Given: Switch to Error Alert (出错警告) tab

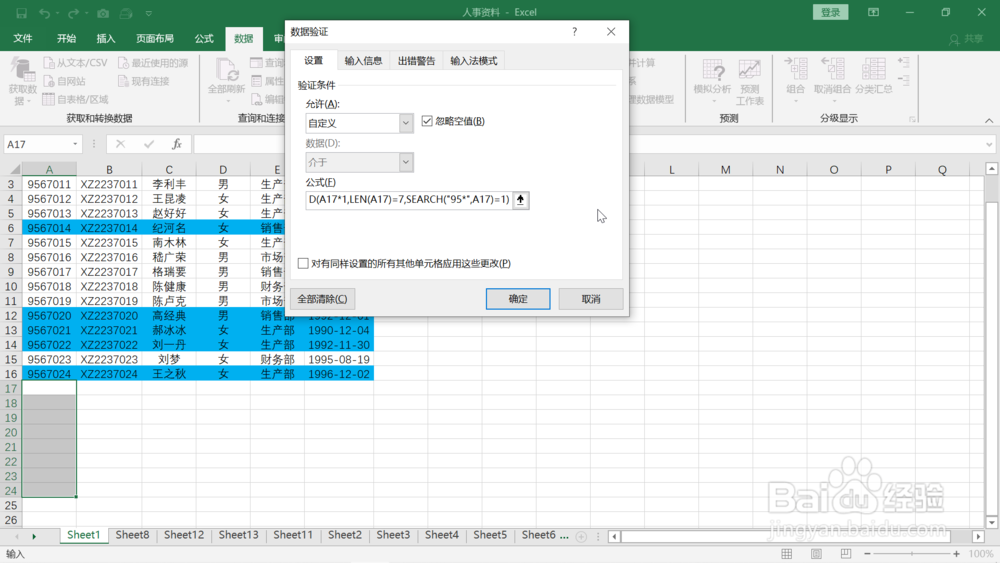Looking at the screenshot, I should point(416,61).
